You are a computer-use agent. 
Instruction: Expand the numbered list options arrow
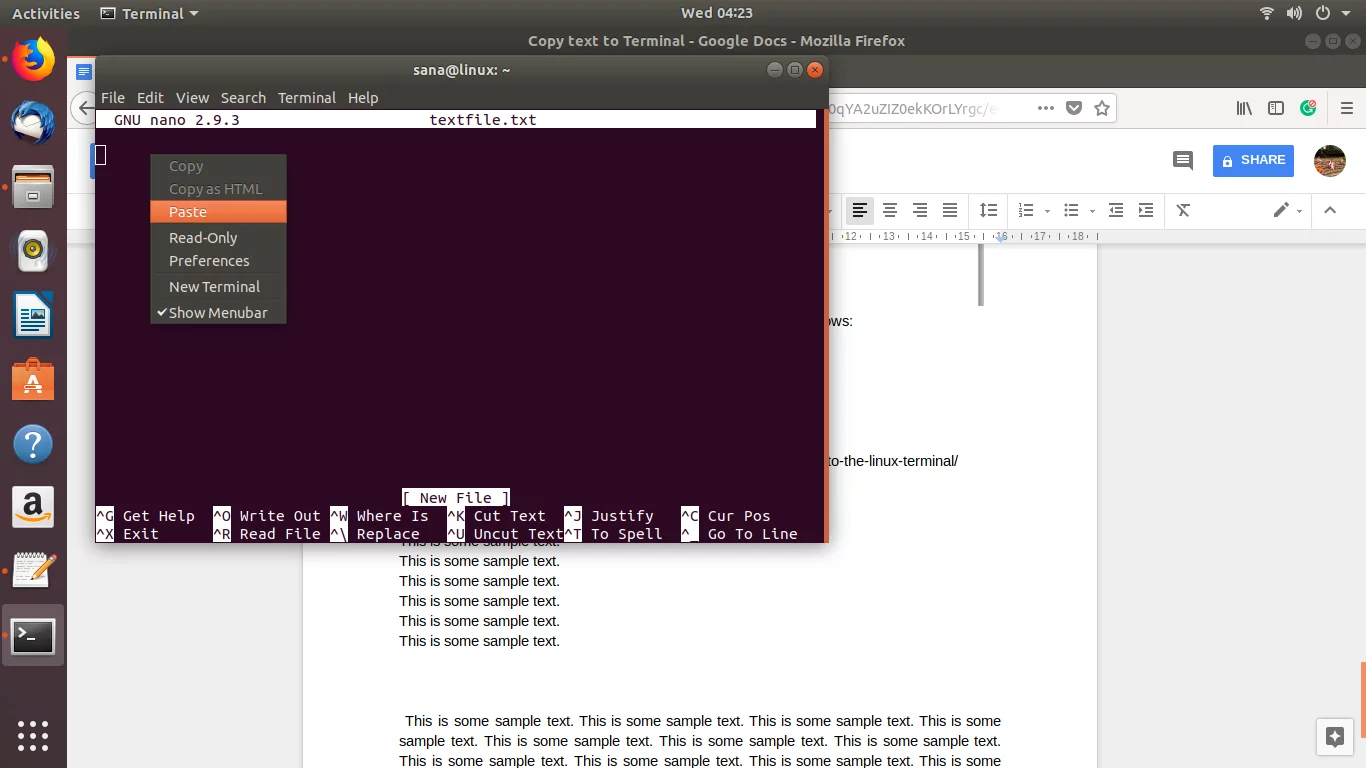coord(1047,211)
